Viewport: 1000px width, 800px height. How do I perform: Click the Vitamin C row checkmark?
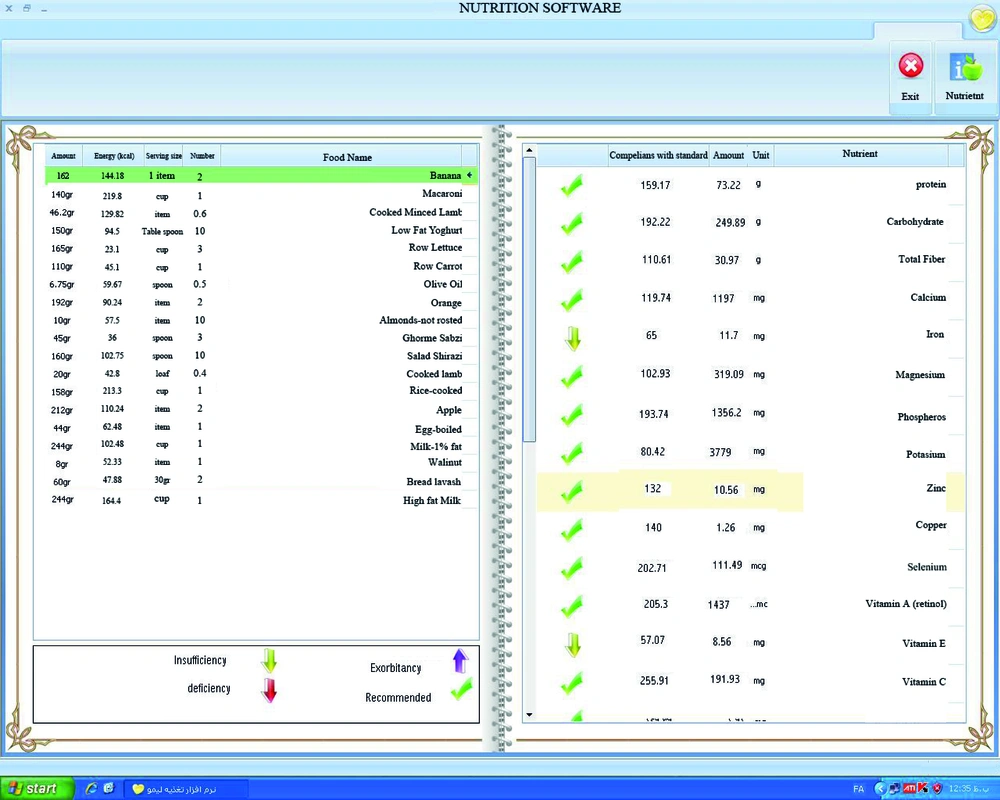pos(572,683)
